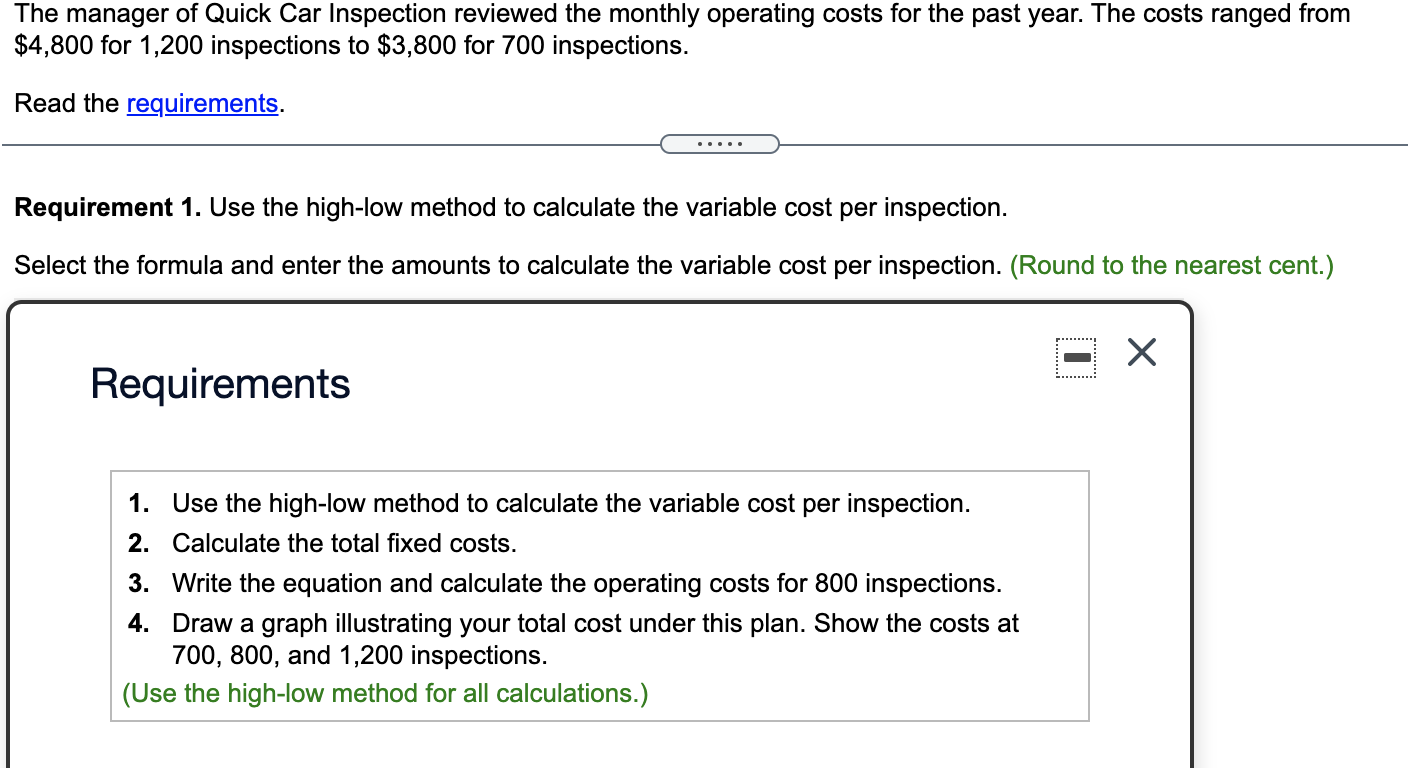Viewport: 1408px width, 768px height.
Task: Click green note Use the high-low method
Action: [385, 693]
